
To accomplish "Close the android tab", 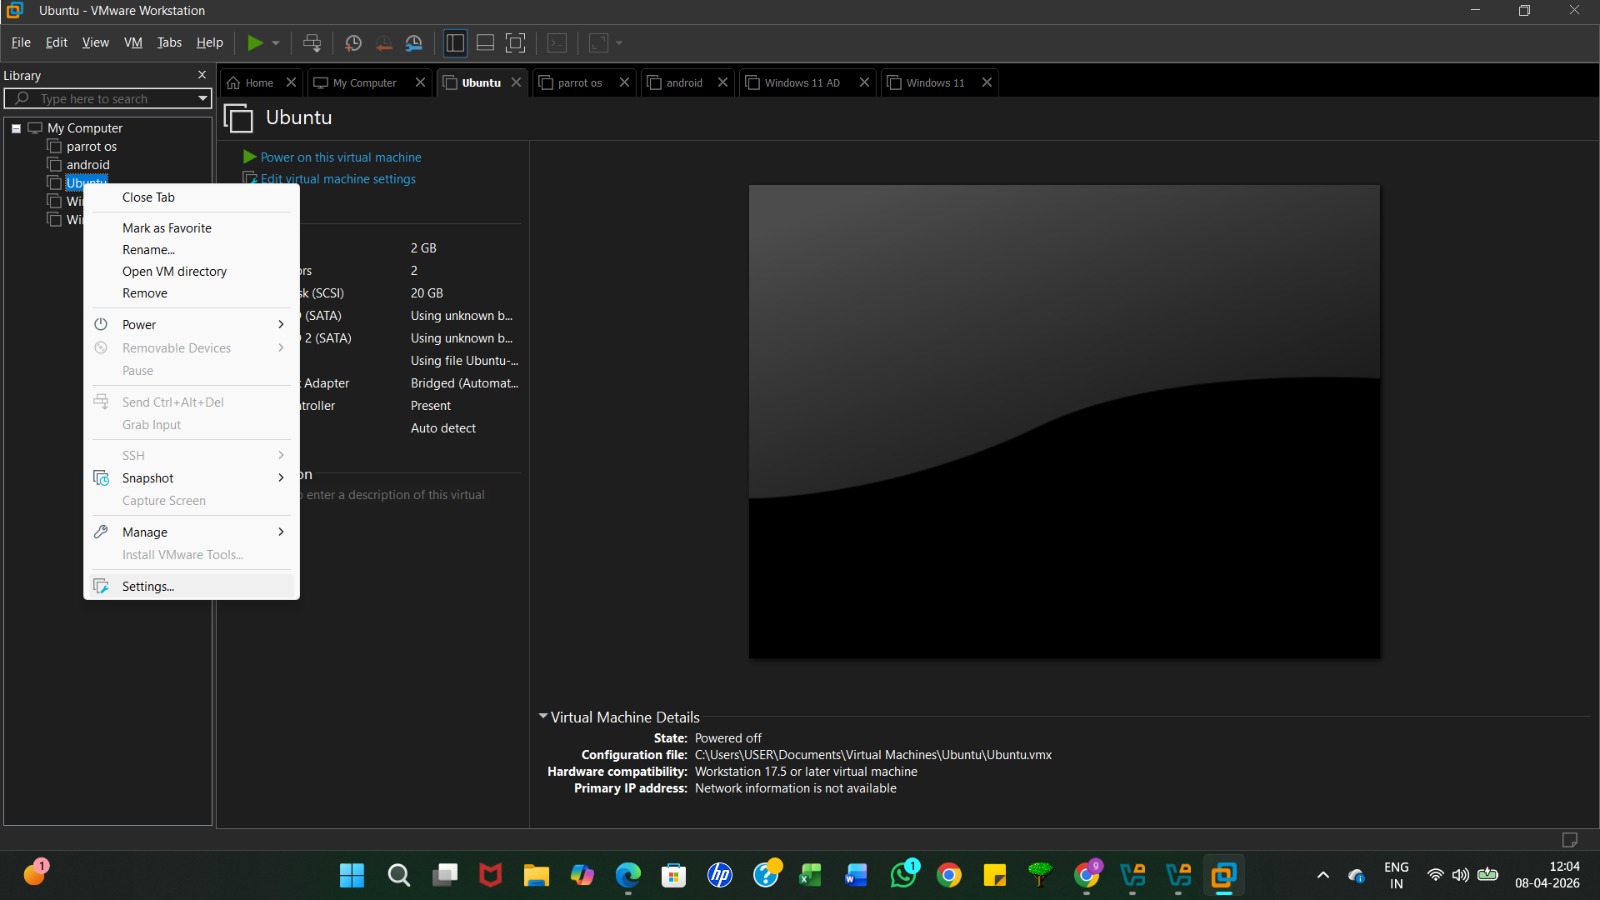I will (x=723, y=83).
